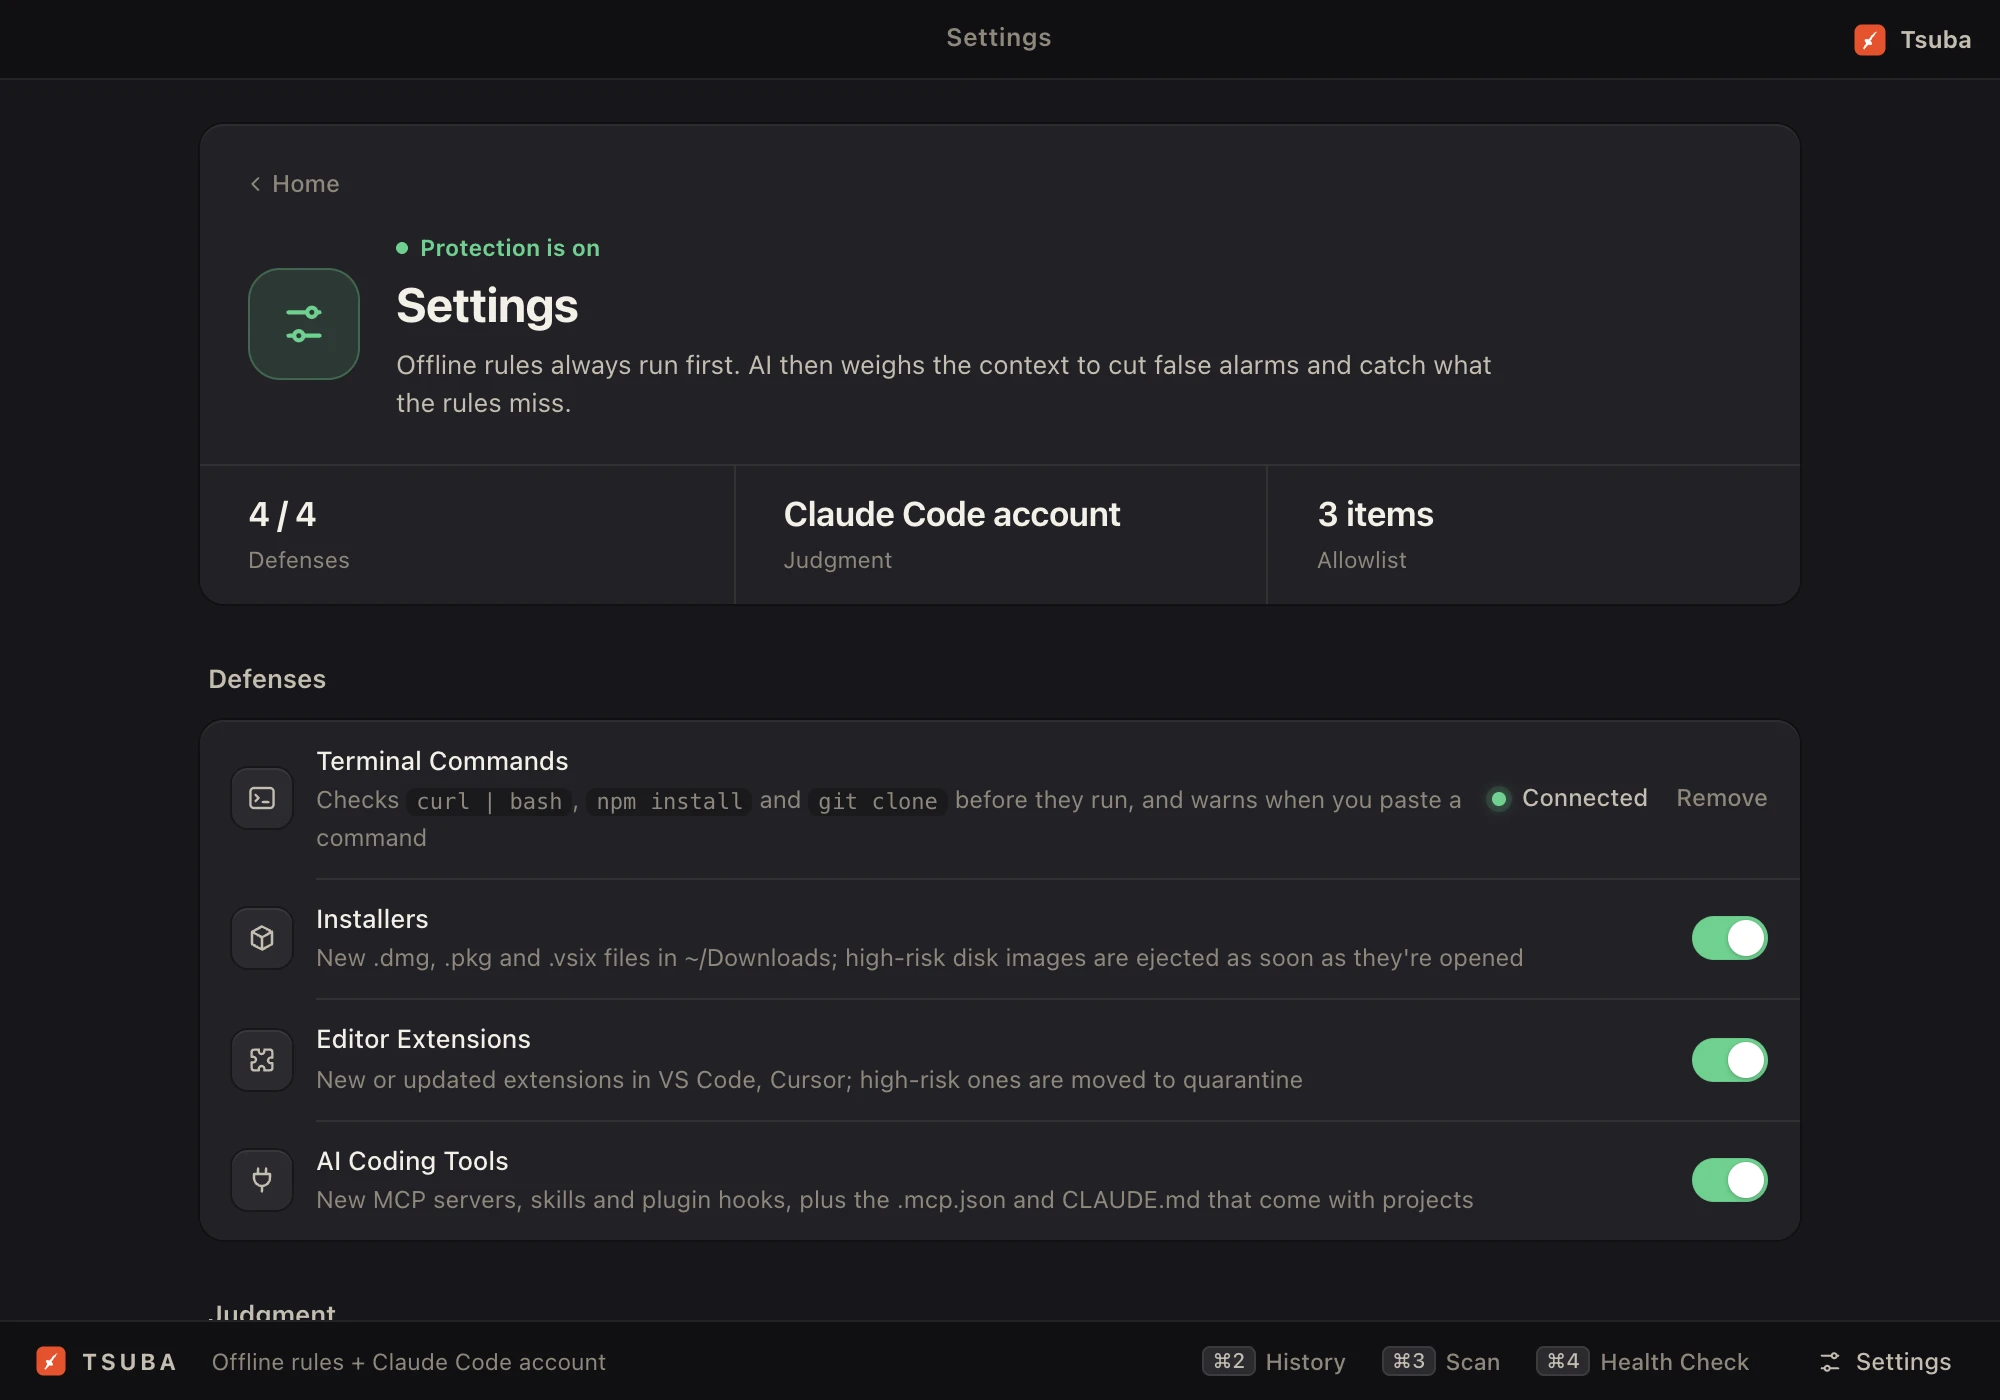Click the Tsuba name in title bar

pos(1935,40)
